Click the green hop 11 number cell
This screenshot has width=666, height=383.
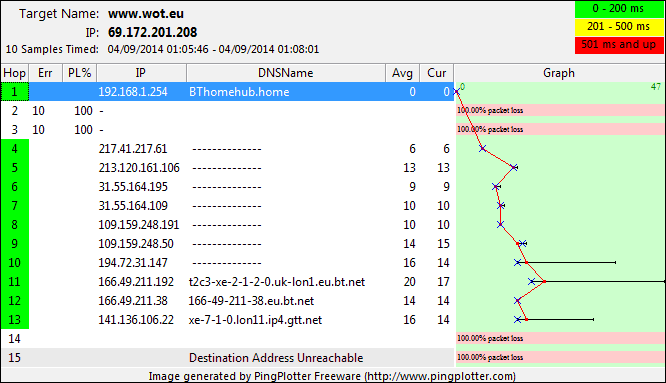(x=15, y=282)
